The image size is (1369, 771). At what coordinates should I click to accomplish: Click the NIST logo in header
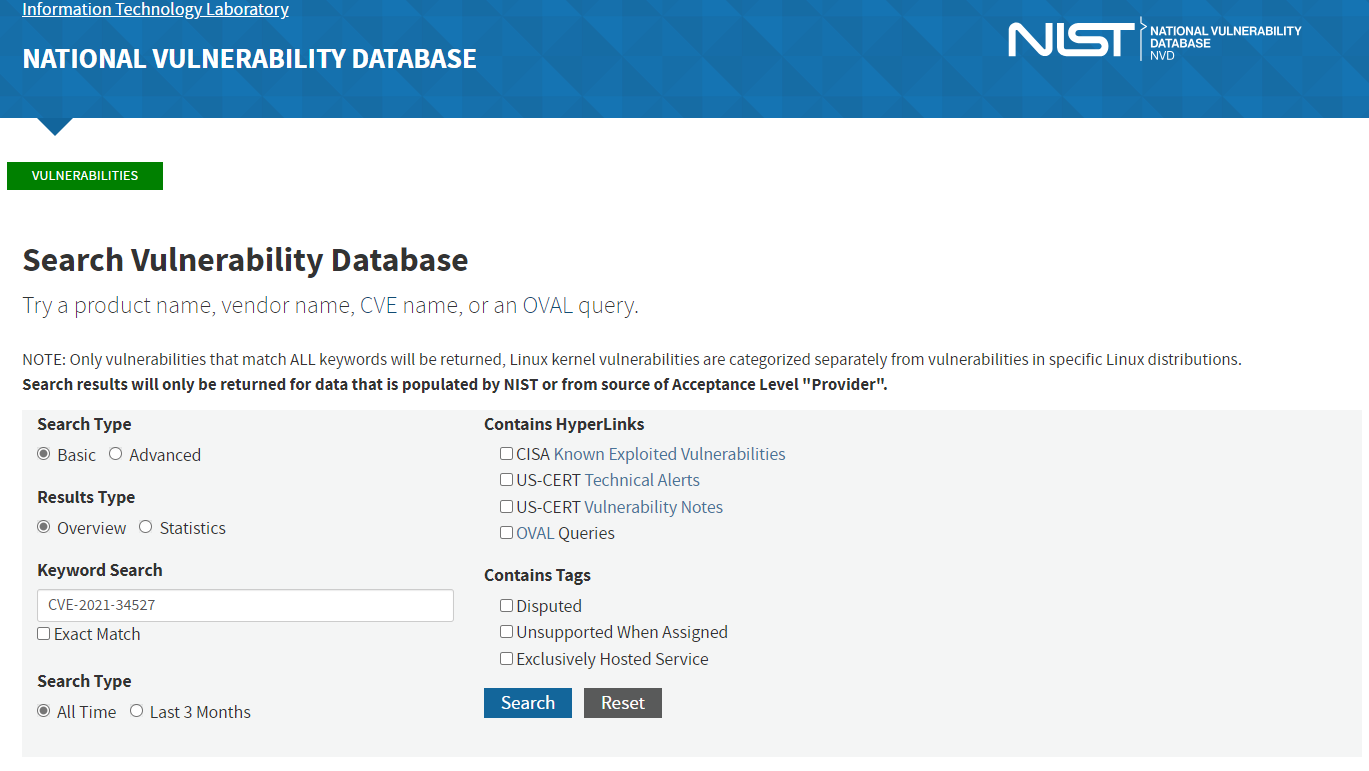tap(1070, 40)
